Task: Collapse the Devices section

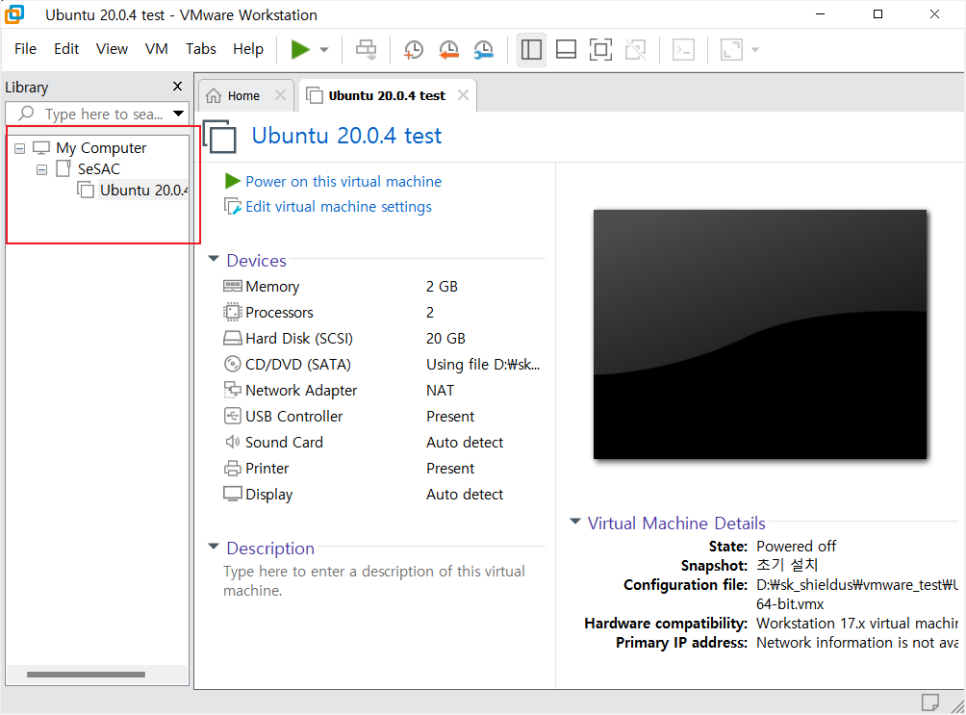Action: [213, 259]
